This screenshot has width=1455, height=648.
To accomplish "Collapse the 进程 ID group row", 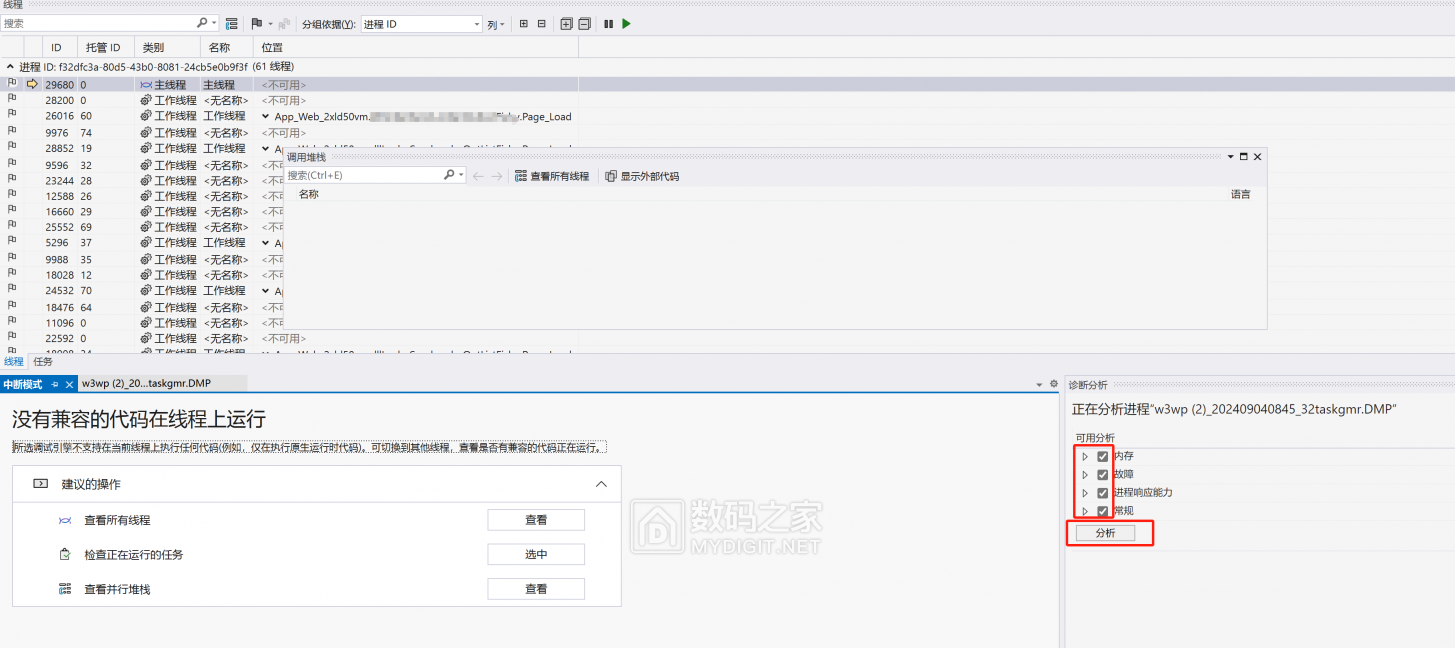I will [x=10, y=66].
